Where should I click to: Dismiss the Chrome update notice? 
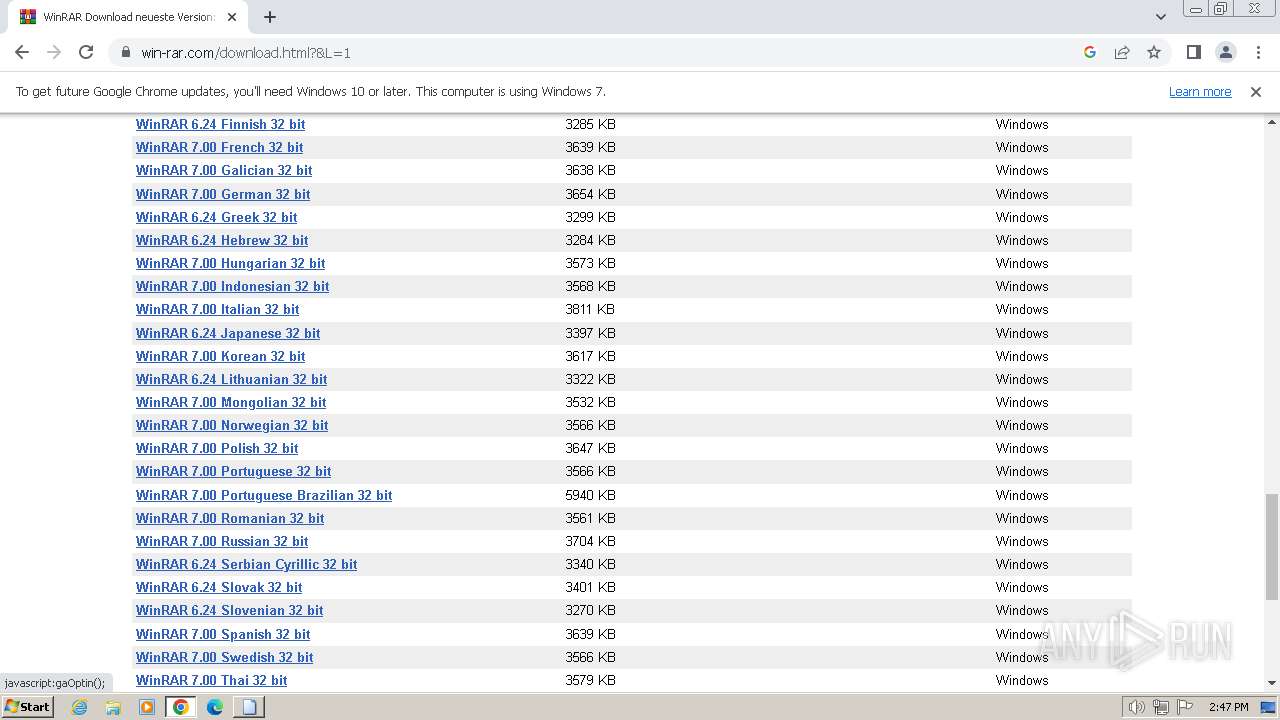point(1256,91)
